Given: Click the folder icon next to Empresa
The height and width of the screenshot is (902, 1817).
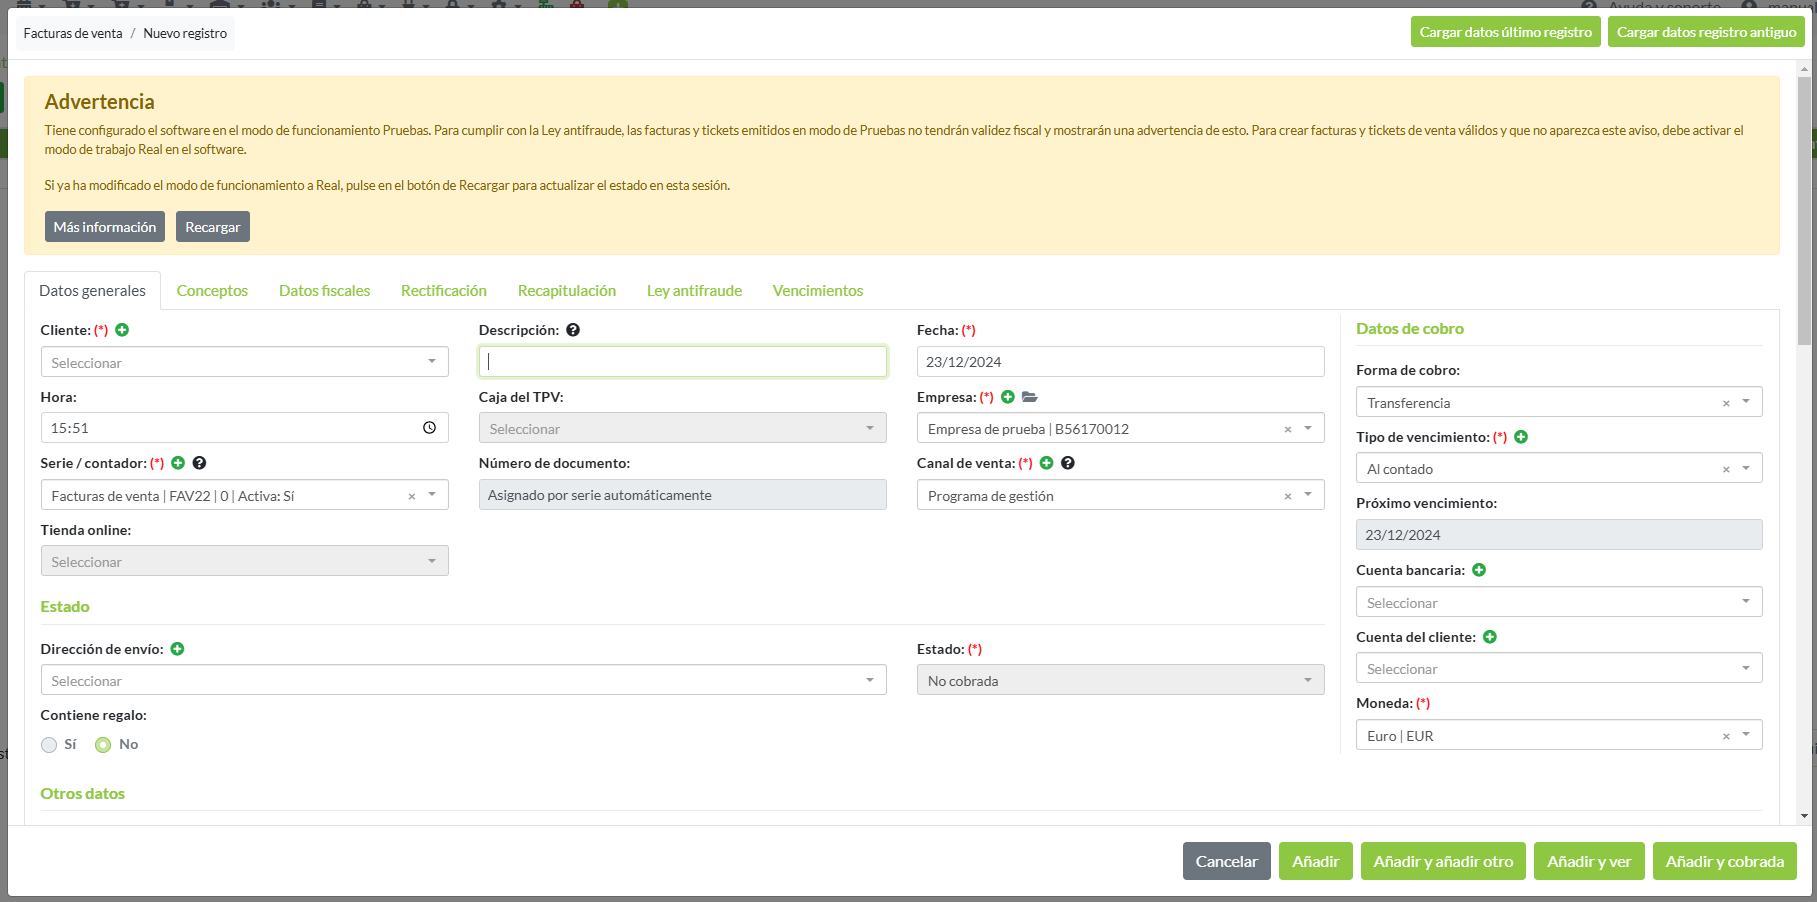Looking at the screenshot, I should pos(1030,397).
